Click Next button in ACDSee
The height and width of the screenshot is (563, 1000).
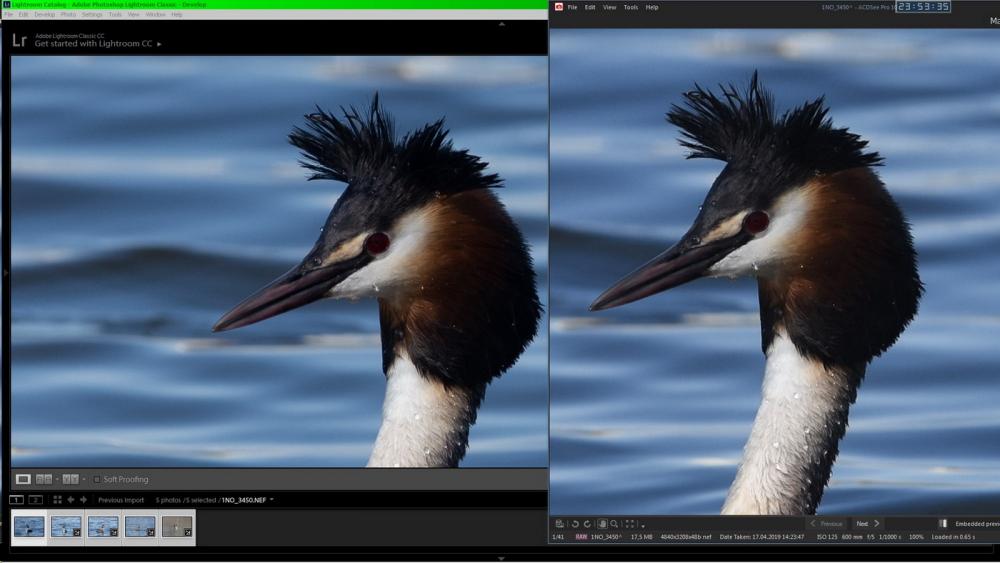pos(867,523)
